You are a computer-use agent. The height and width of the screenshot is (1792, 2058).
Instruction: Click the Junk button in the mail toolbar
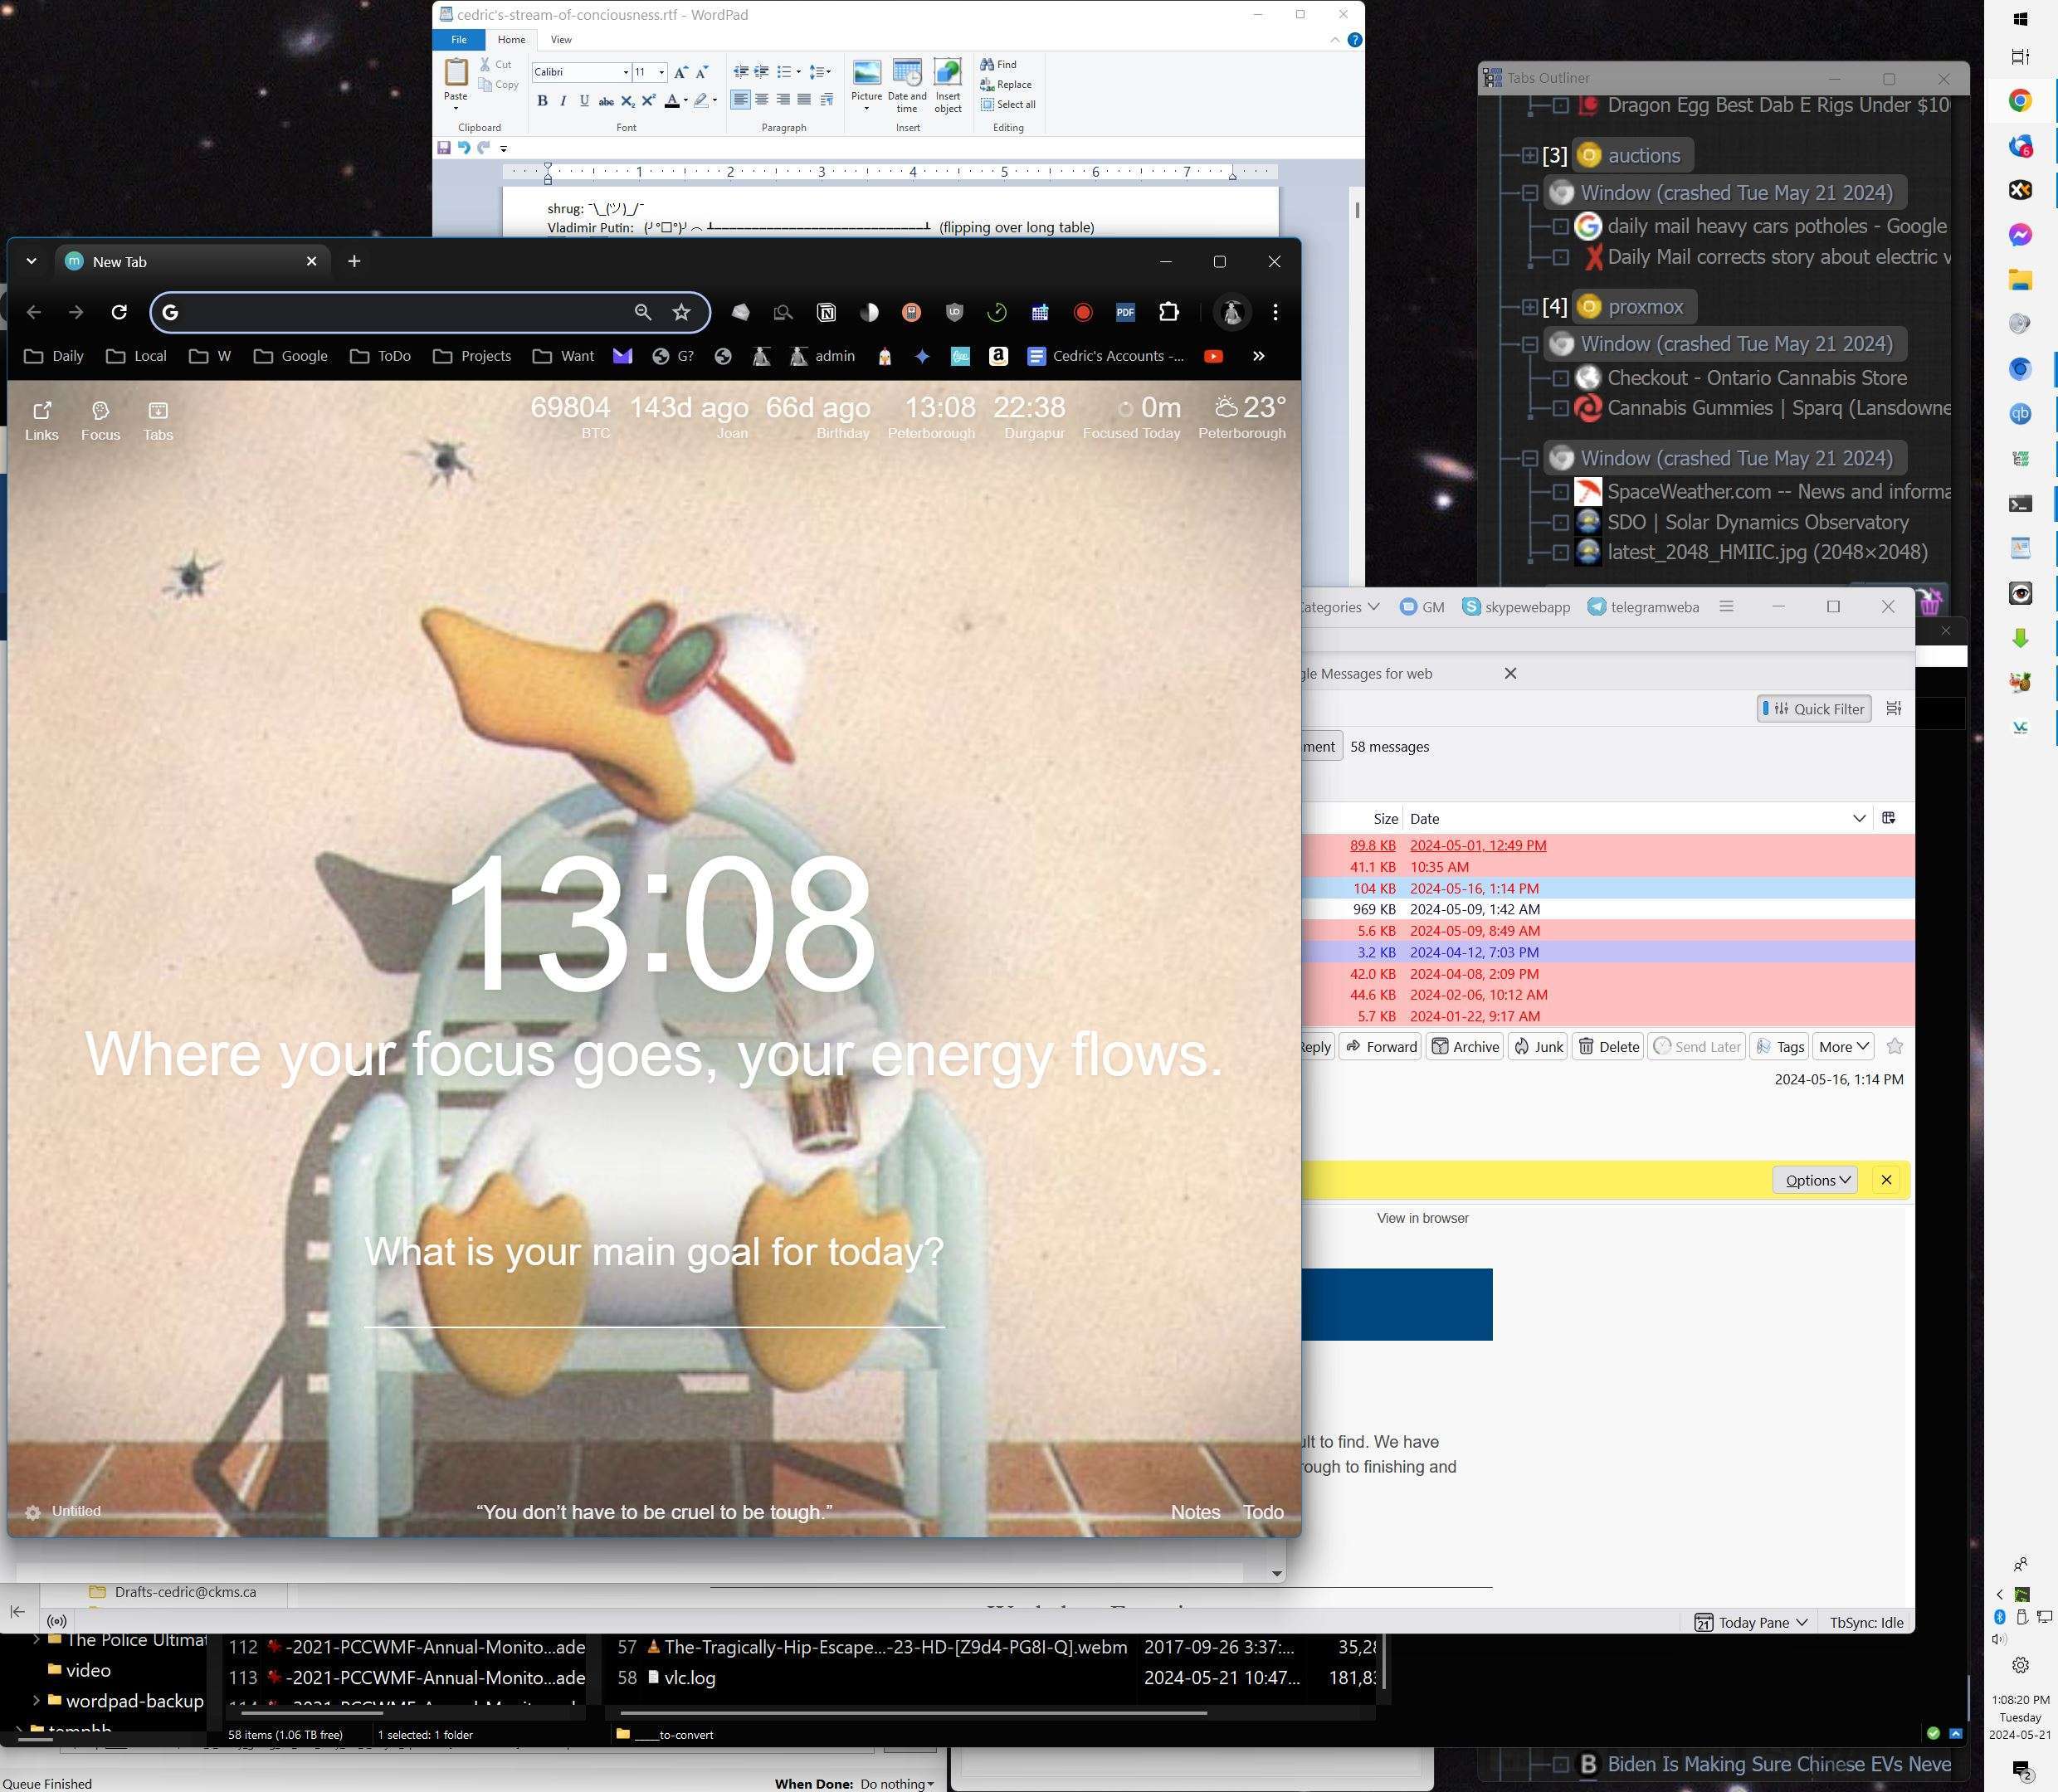click(x=1537, y=1046)
